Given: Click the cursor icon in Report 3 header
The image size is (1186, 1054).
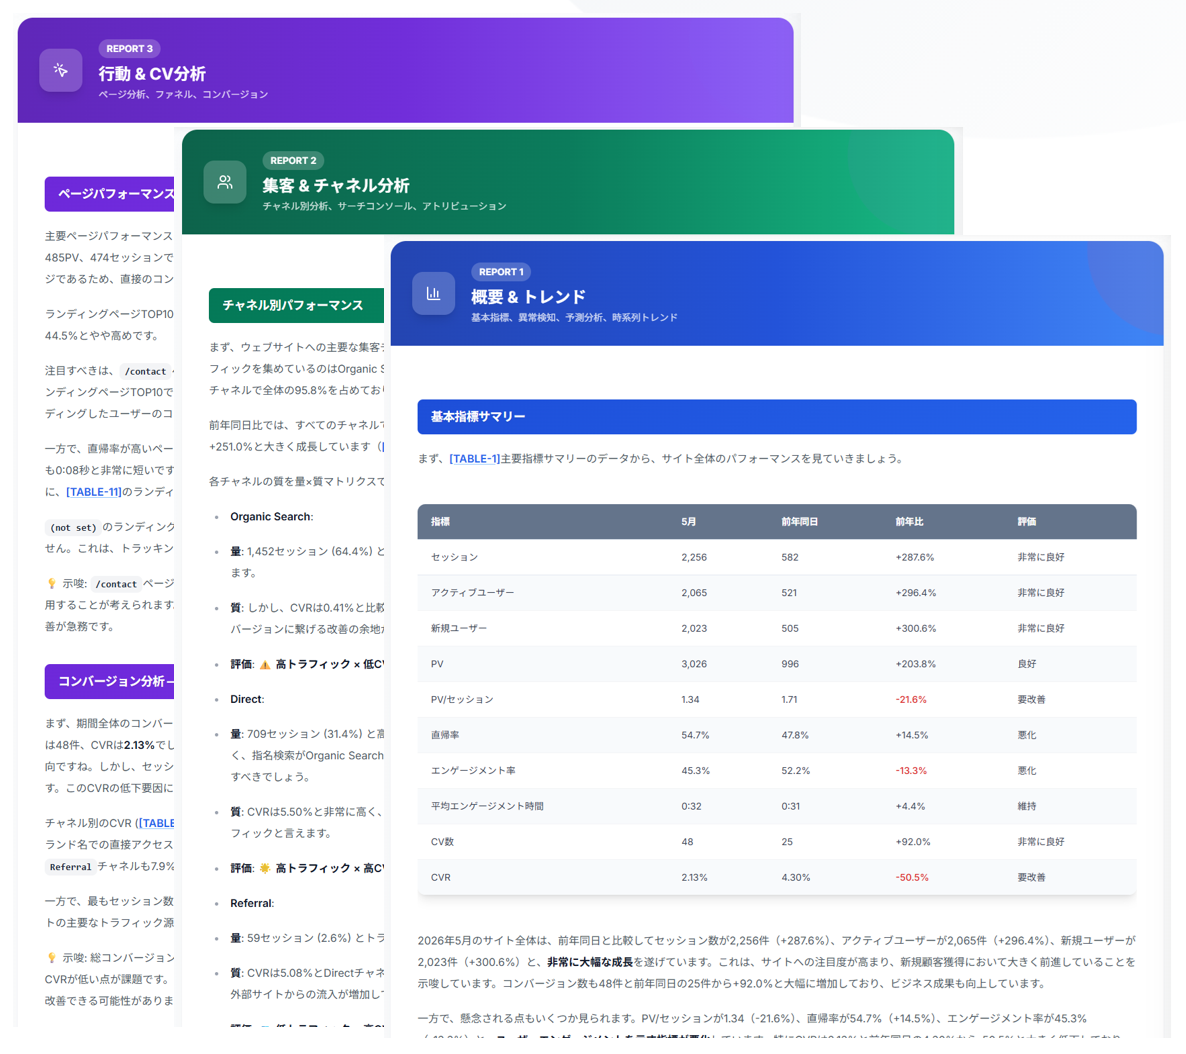Looking at the screenshot, I should pos(61,70).
